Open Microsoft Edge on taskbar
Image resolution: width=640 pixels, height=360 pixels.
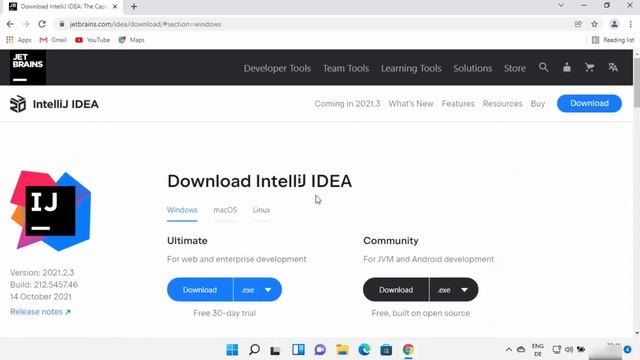(364, 350)
